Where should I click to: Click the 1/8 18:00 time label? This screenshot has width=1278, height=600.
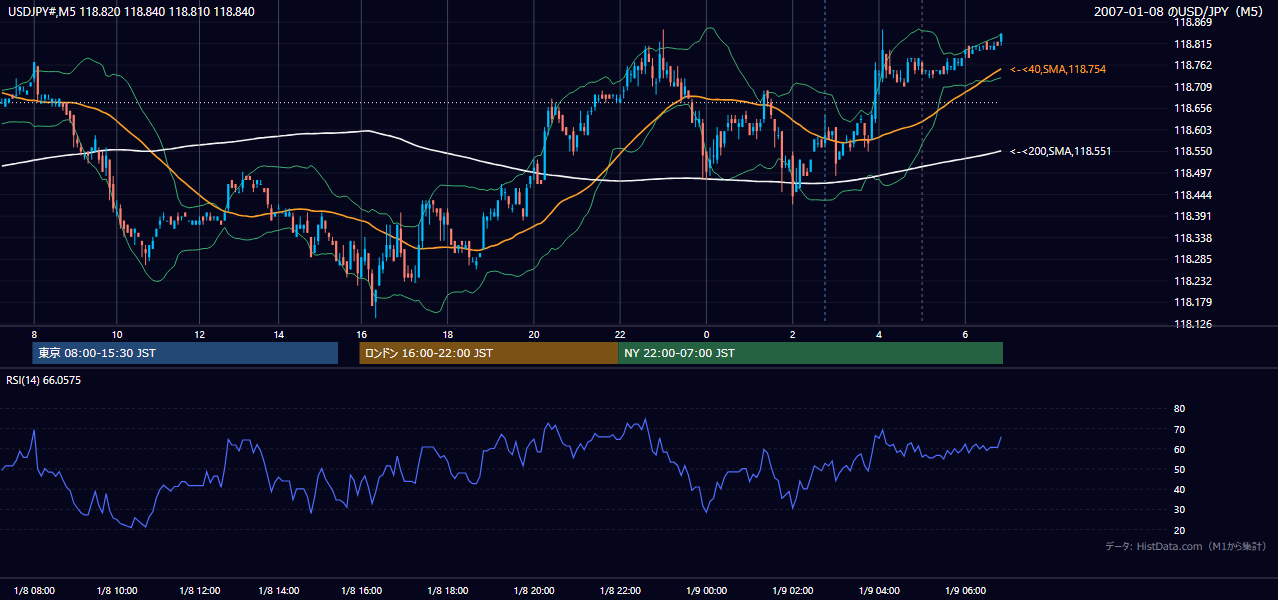click(449, 590)
